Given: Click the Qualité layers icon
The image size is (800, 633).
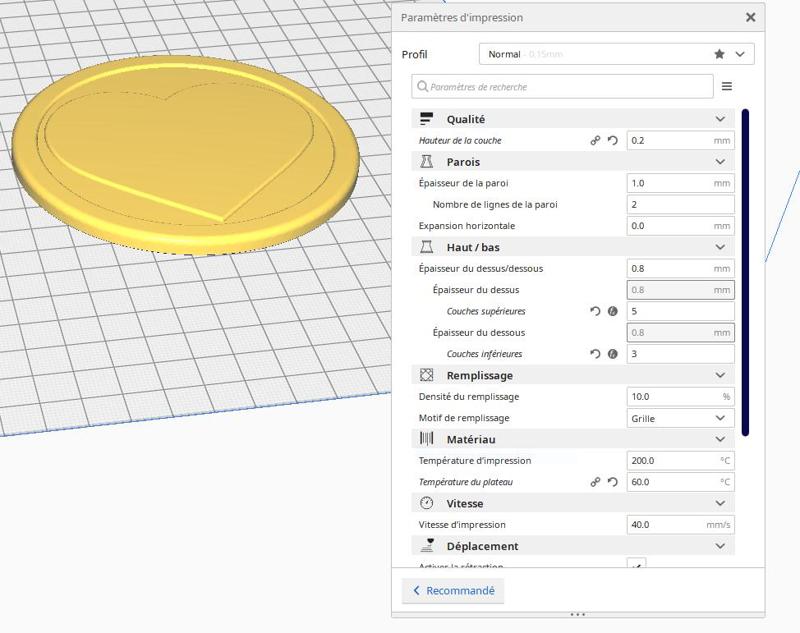Looking at the screenshot, I should [426, 119].
